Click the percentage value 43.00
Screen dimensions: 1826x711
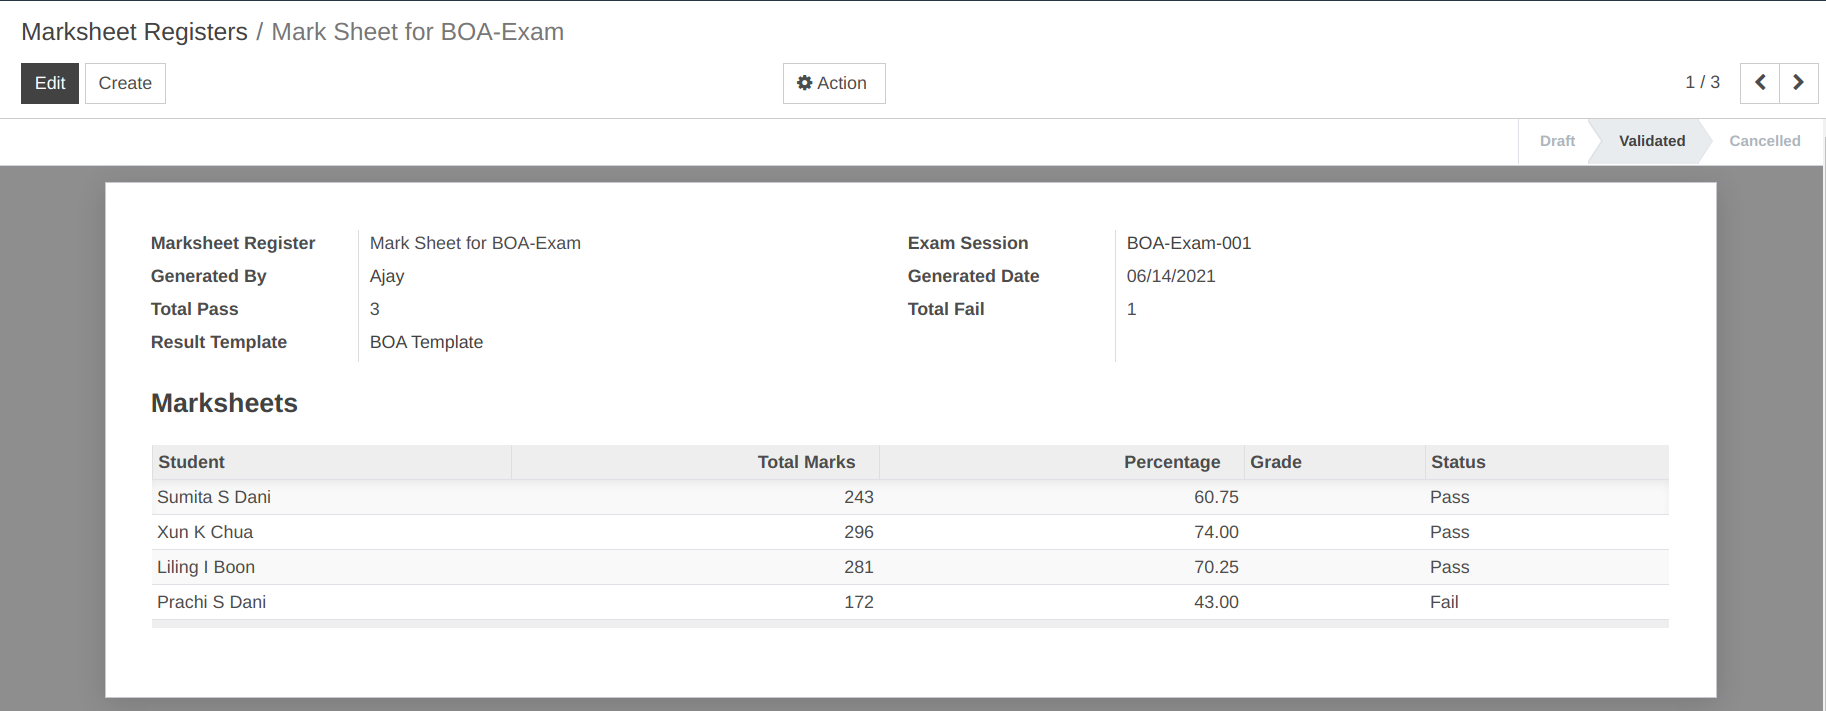(1216, 602)
